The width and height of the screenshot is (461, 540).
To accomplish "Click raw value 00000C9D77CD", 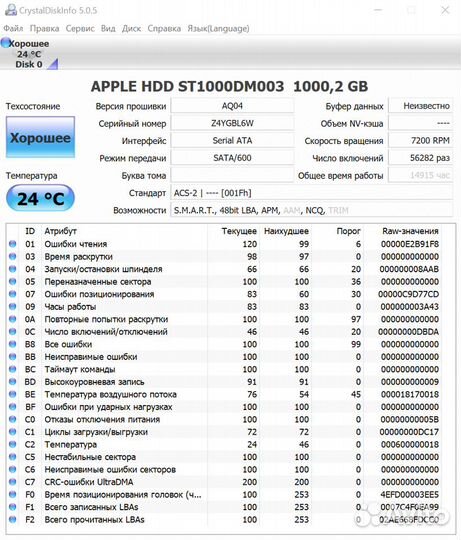I will [x=409, y=294].
